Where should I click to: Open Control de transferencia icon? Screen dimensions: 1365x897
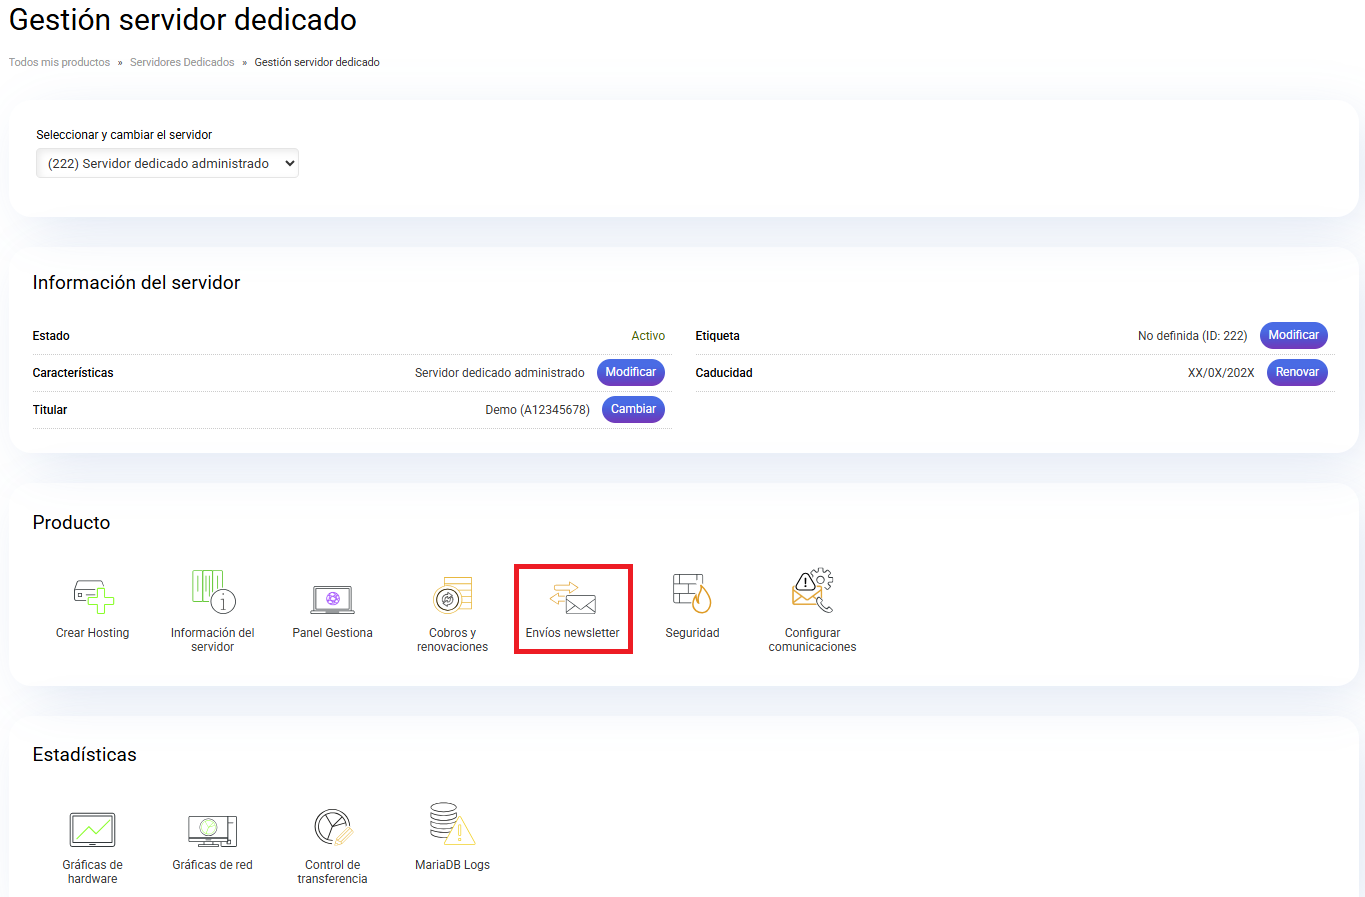[x=333, y=827]
